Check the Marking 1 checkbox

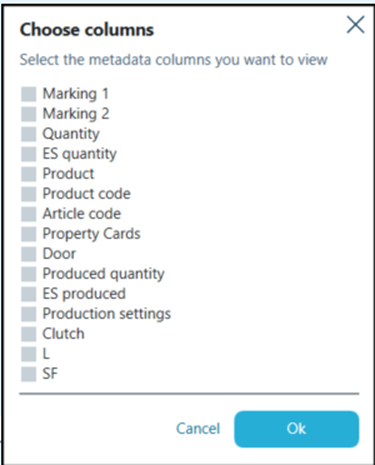click(29, 94)
